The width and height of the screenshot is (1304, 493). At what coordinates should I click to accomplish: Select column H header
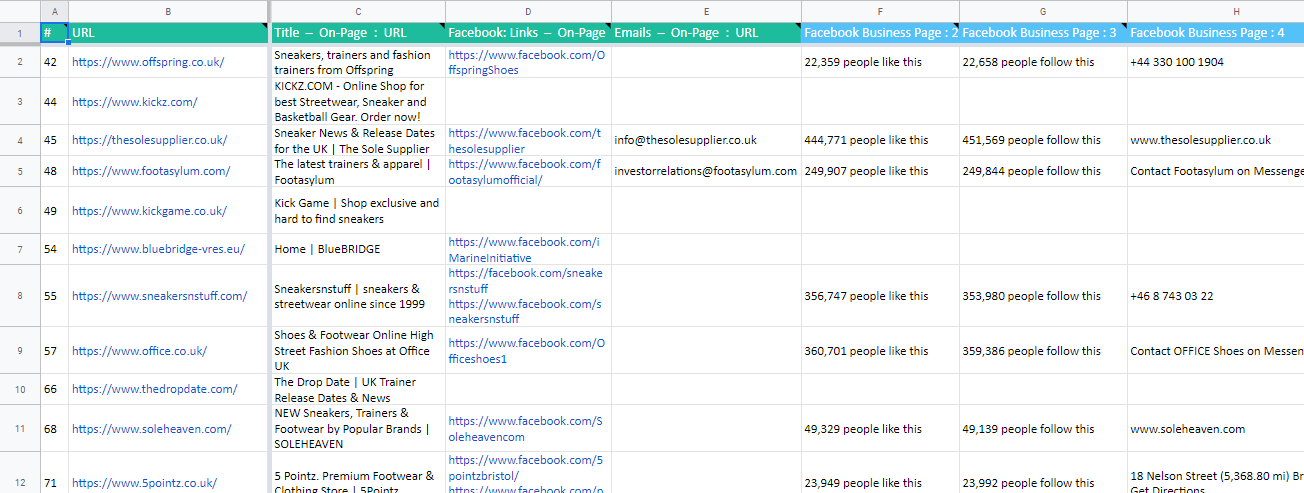pyautogui.click(x=1215, y=10)
